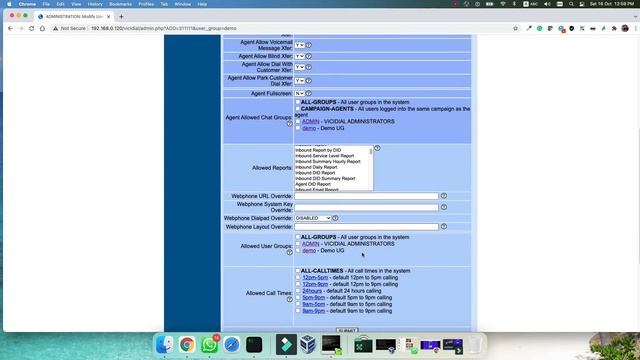Launch Safari from the dock
Screen dimensions: 640x360
click(231, 345)
